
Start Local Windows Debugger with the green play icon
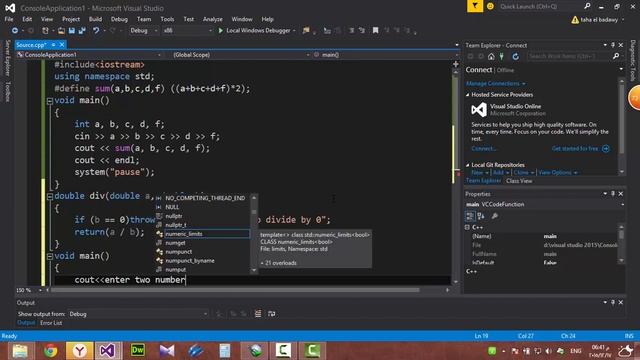pos(221,31)
